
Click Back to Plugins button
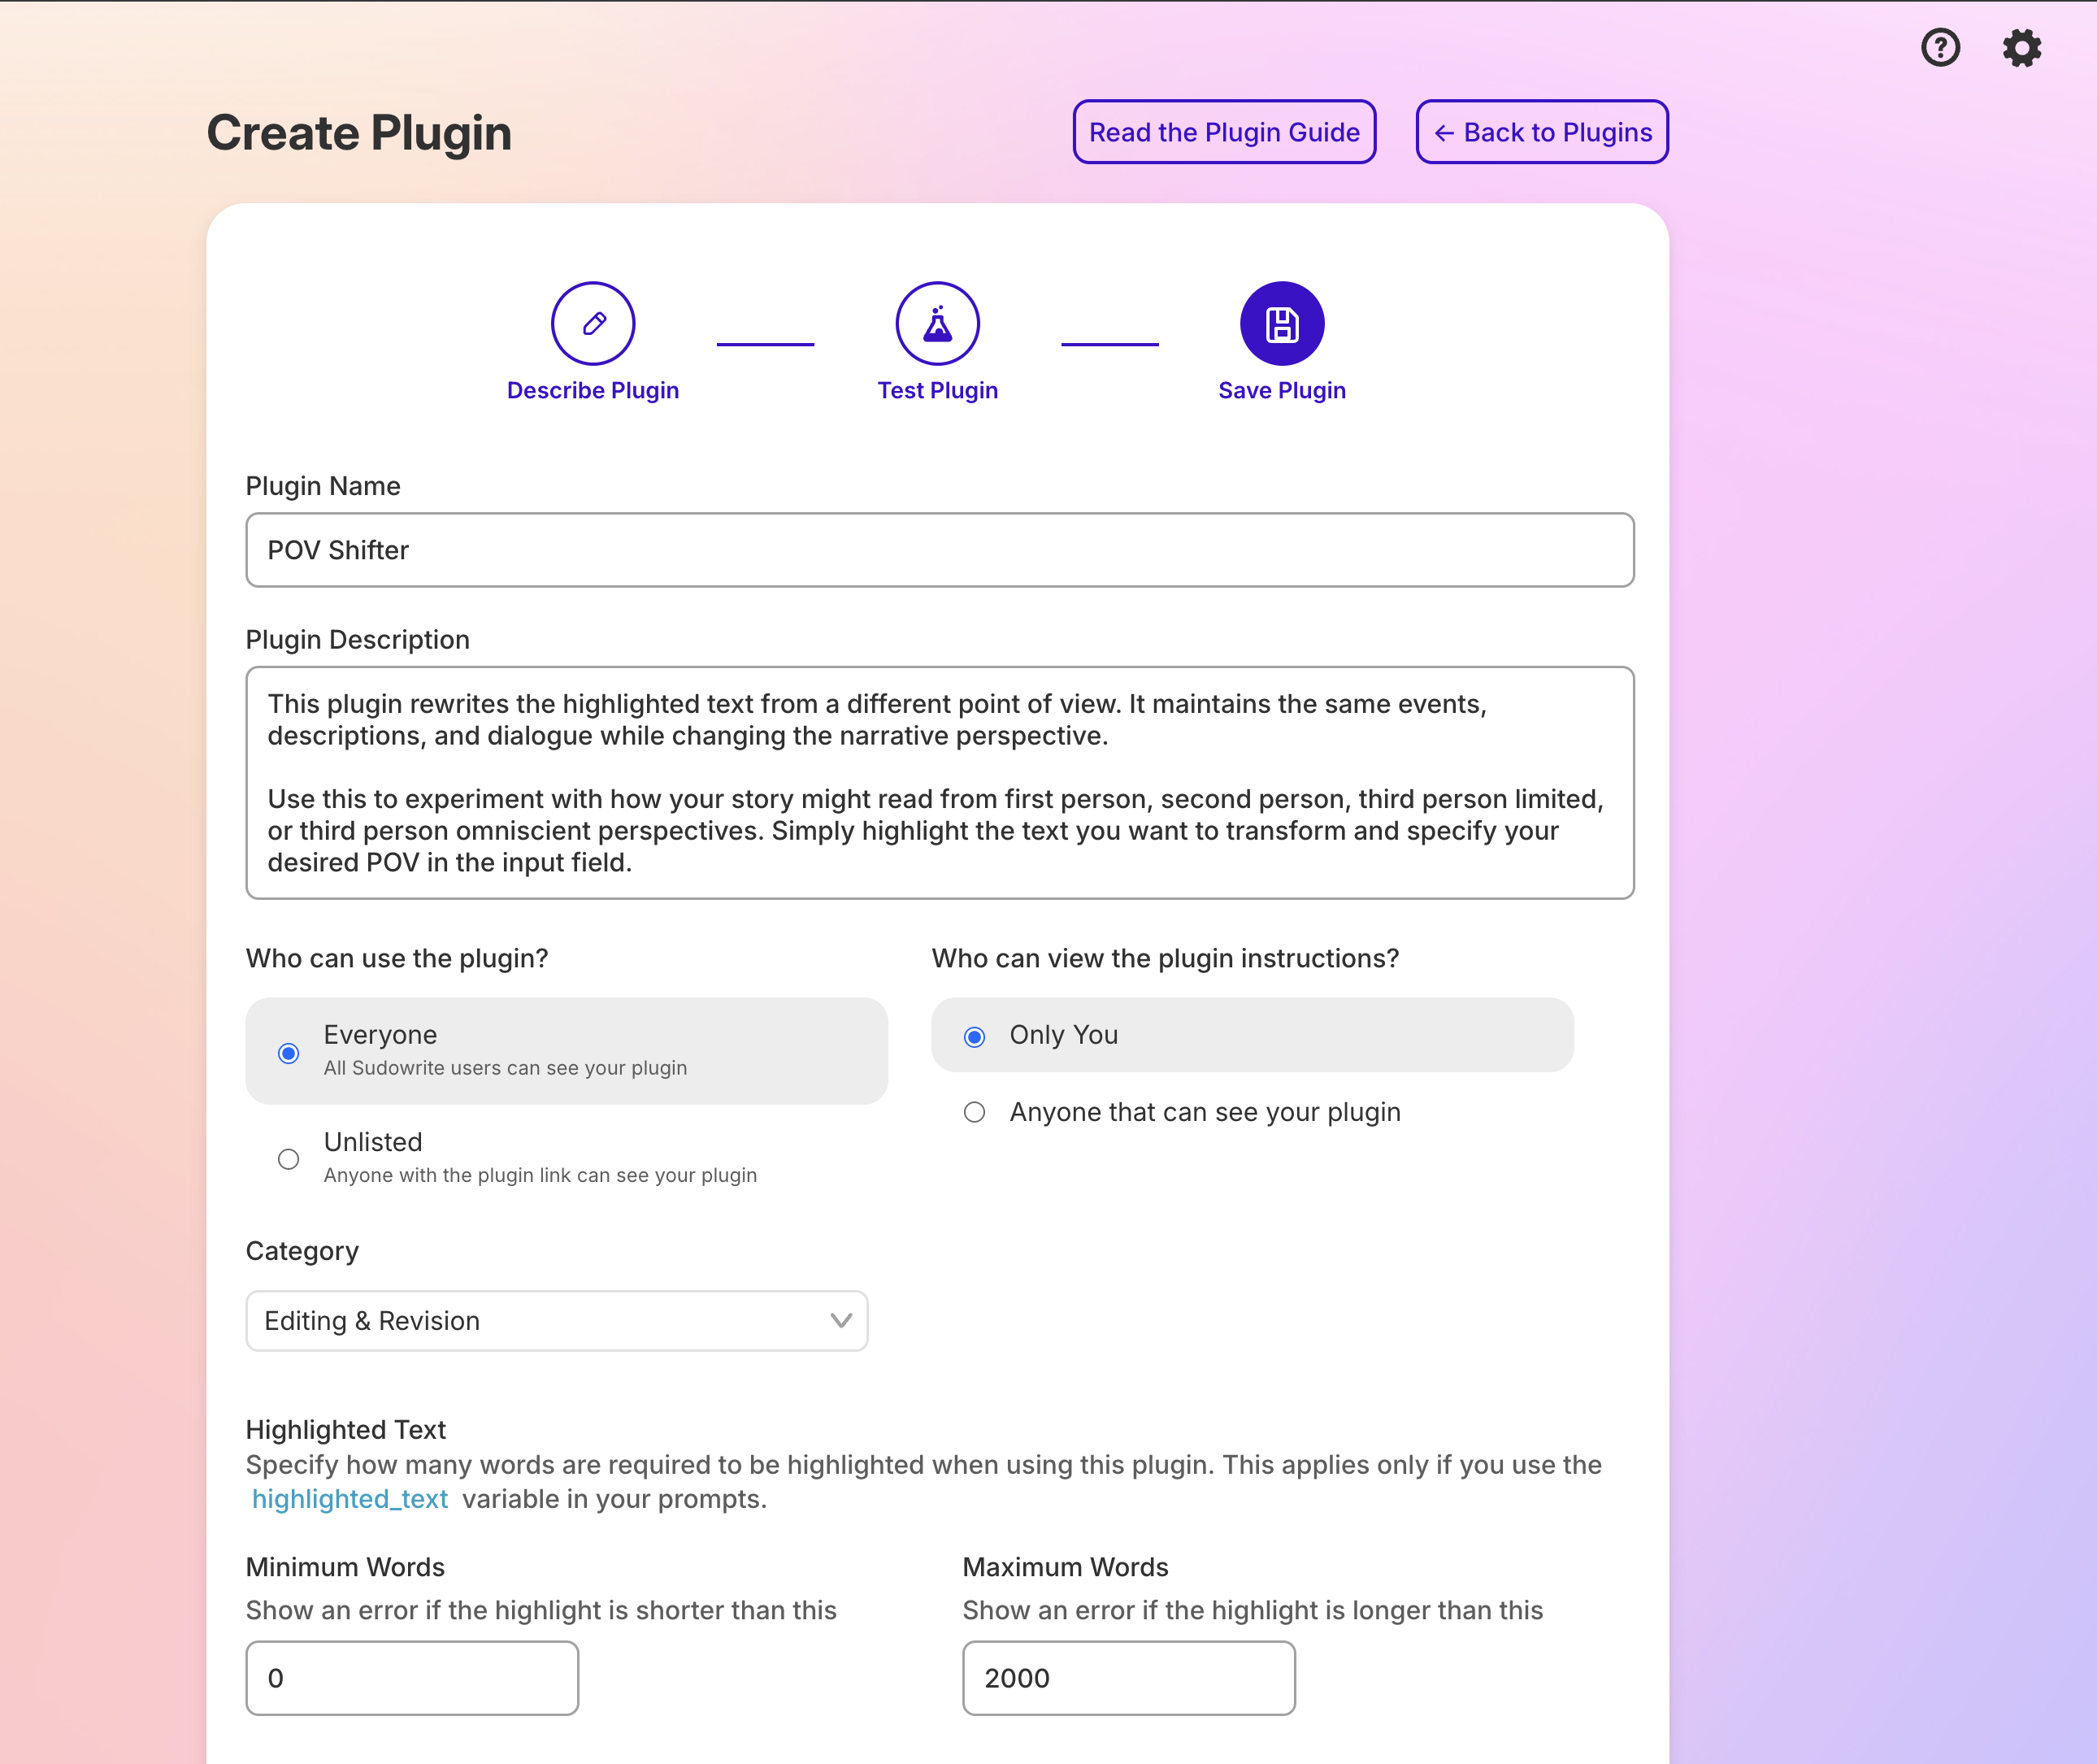tap(1541, 132)
